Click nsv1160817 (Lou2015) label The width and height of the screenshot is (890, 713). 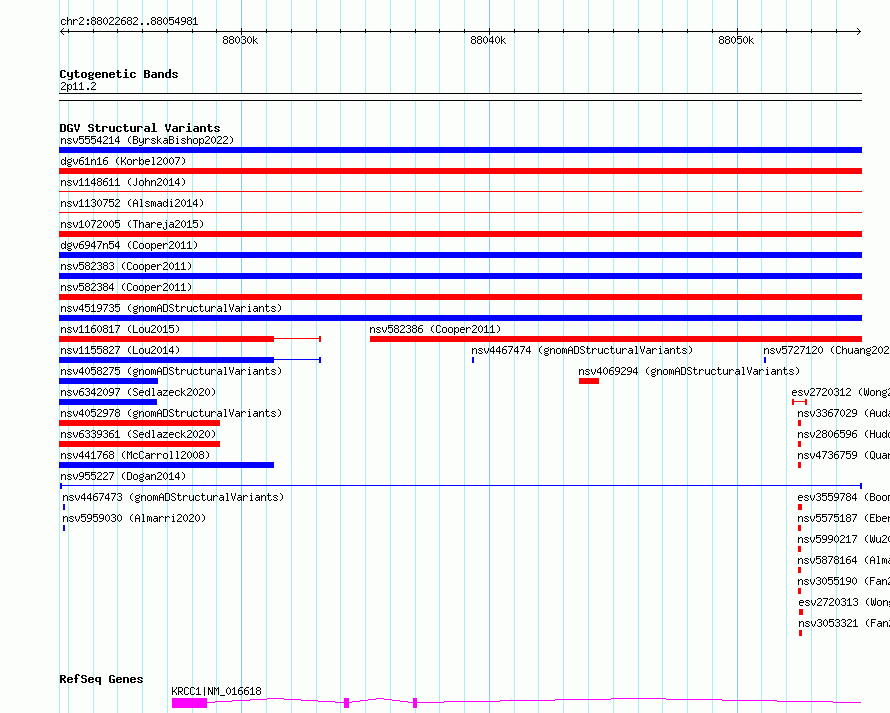point(120,329)
